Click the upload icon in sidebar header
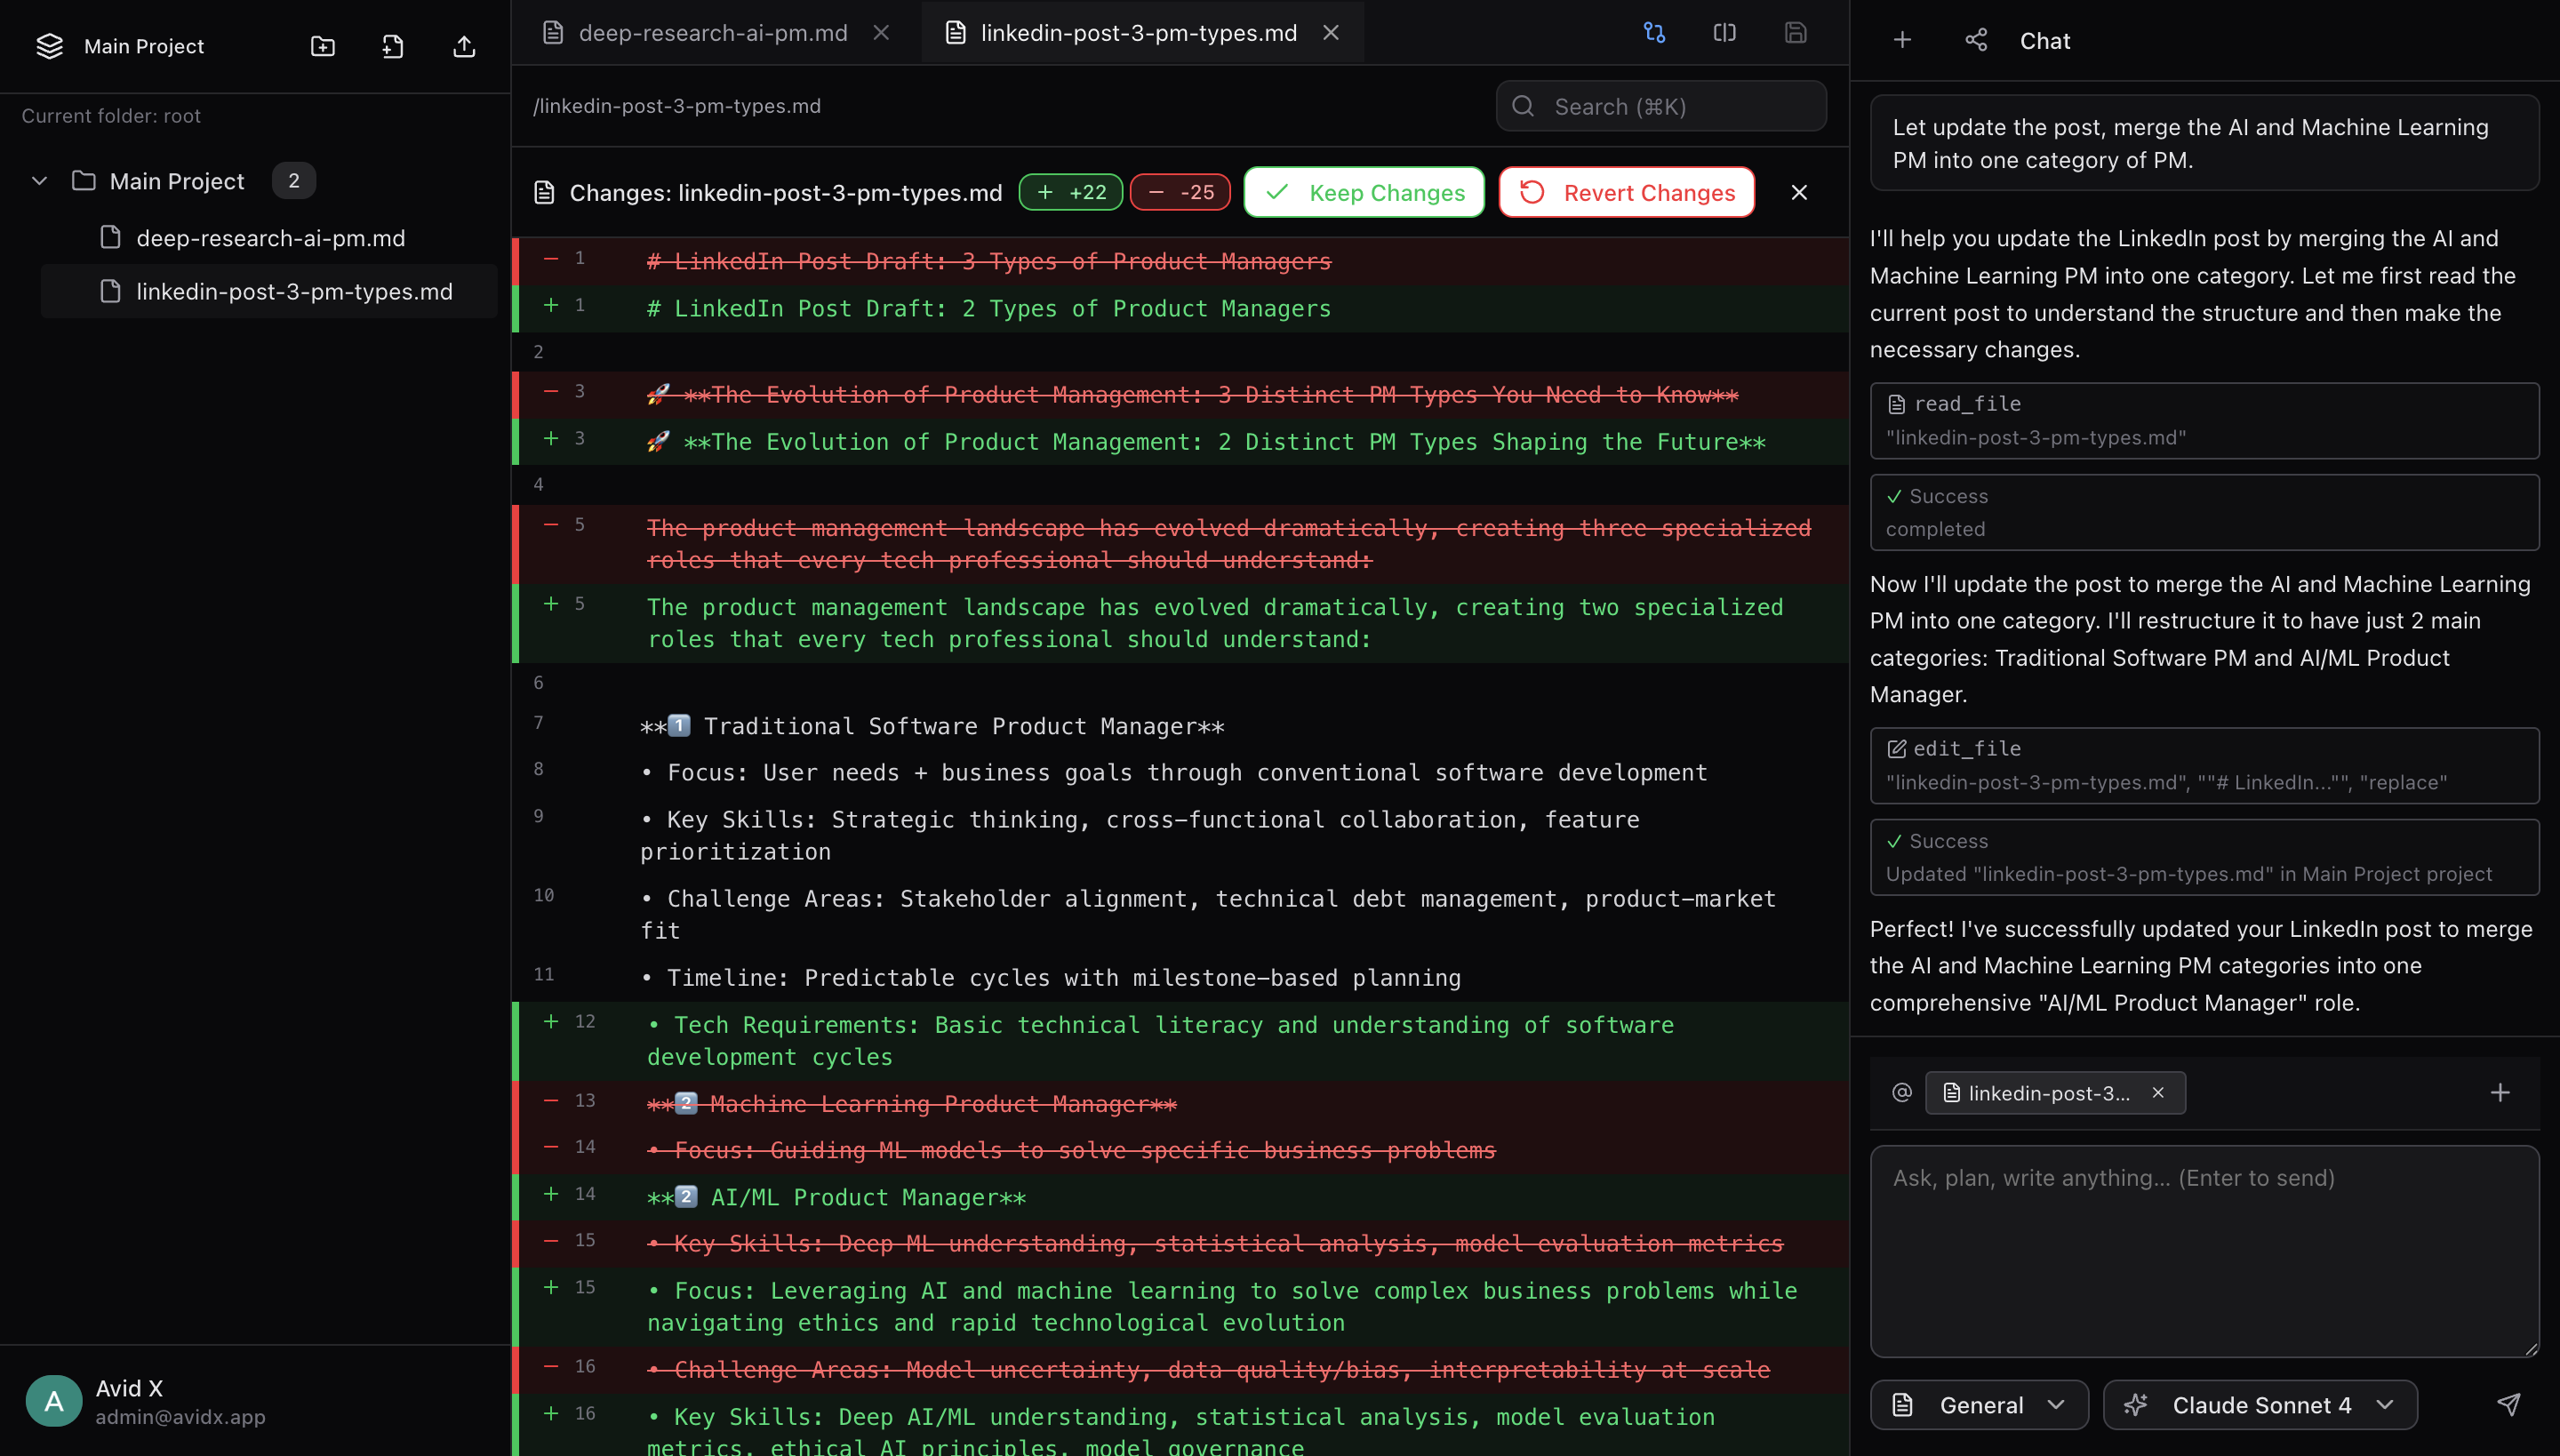 pyautogui.click(x=464, y=46)
